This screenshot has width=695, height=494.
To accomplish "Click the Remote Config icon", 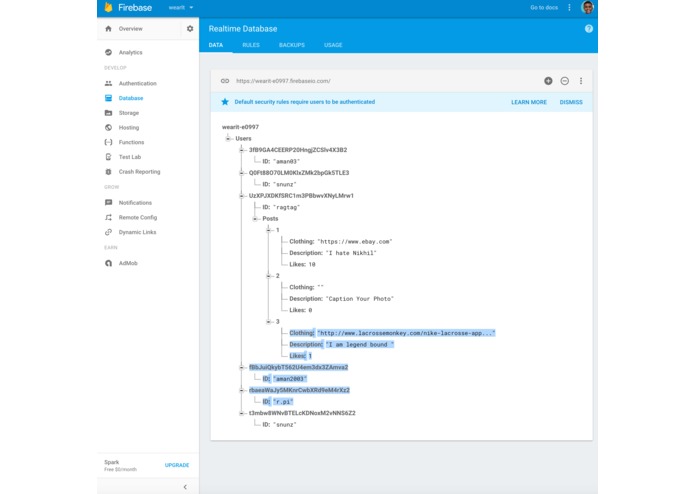I will [x=108, y=218].
